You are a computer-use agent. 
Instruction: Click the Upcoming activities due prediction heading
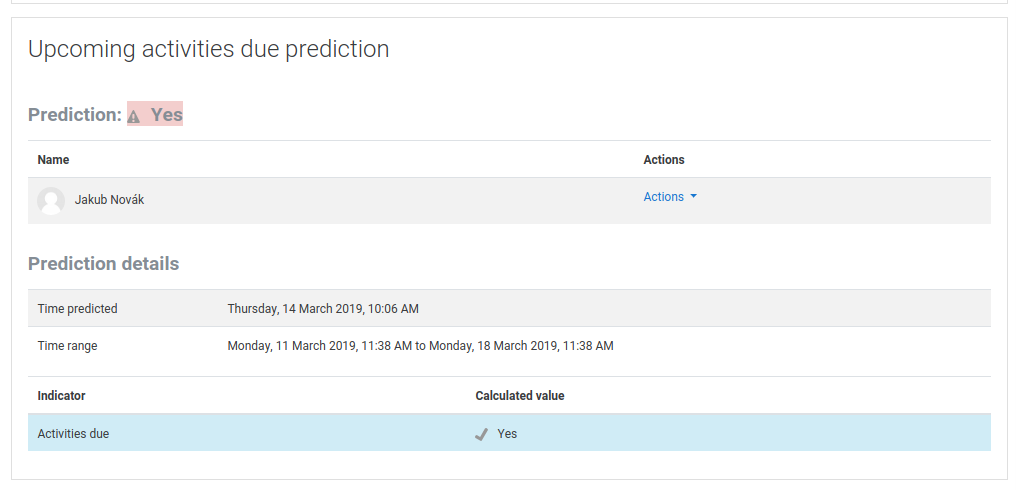pyautogui.click(x=209, y=49)
